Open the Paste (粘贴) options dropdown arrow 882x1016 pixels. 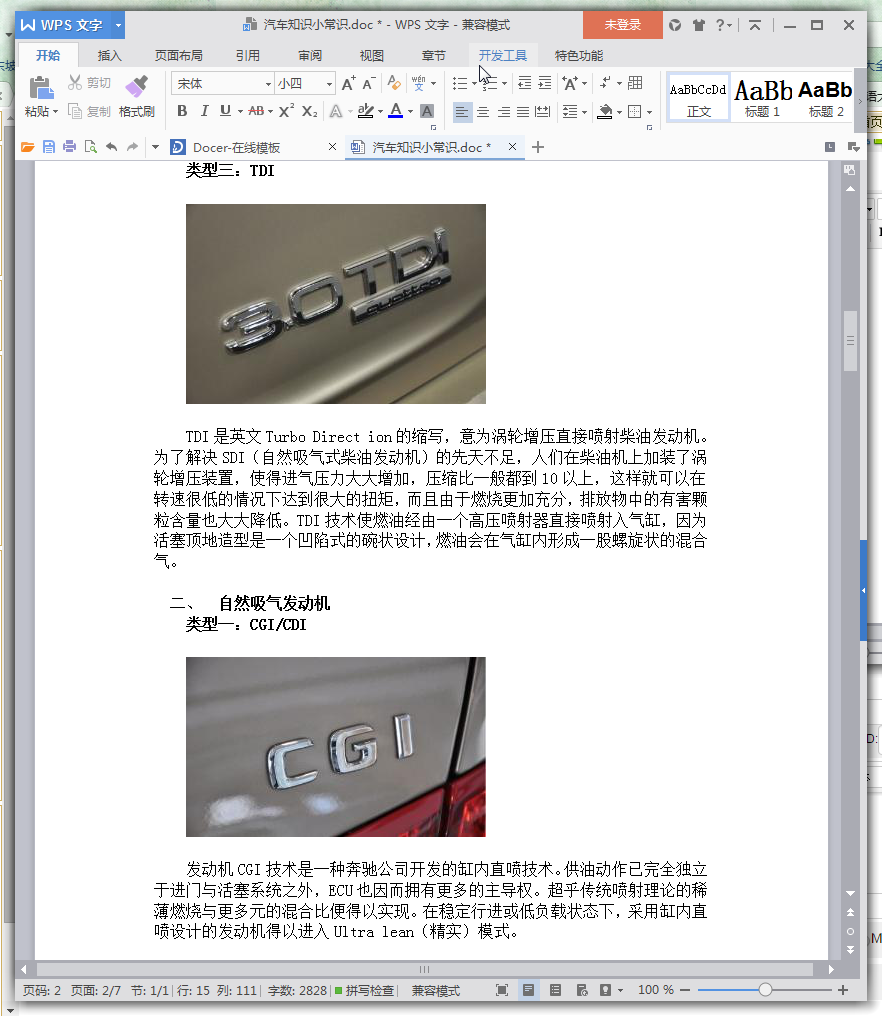click(56, 112)
